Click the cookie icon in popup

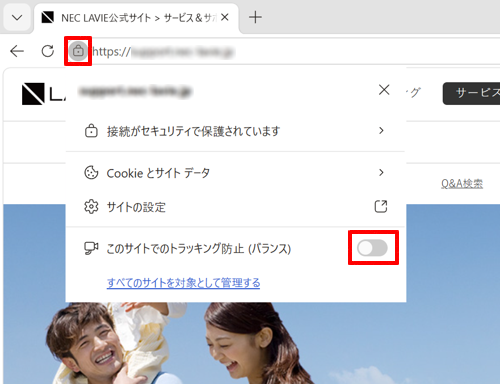[91, 173]
